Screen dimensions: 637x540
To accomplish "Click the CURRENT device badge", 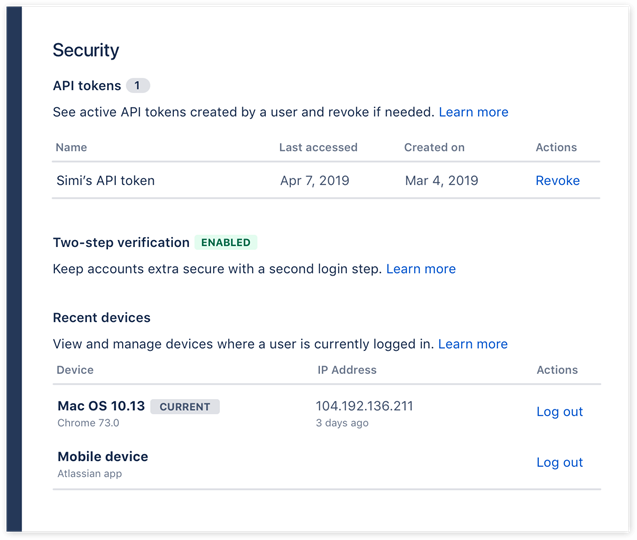I will 185,407.
